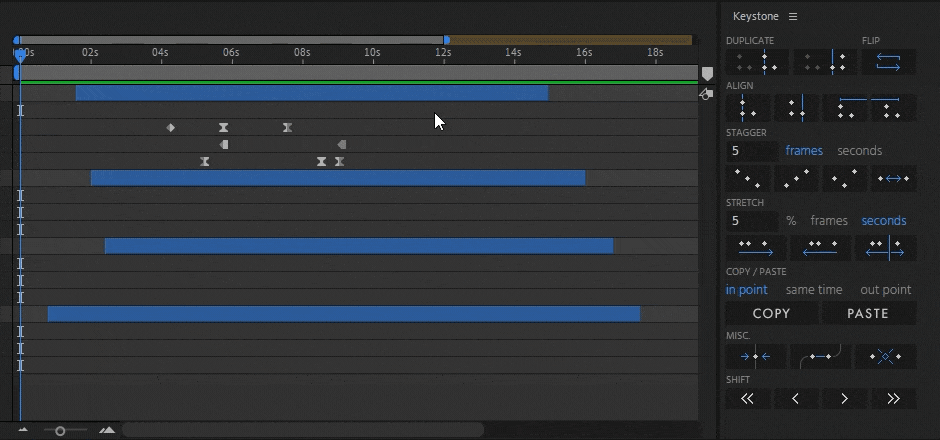Click the Stagger value input field
This screenshot has width=940, height=440.
point(752,151)
